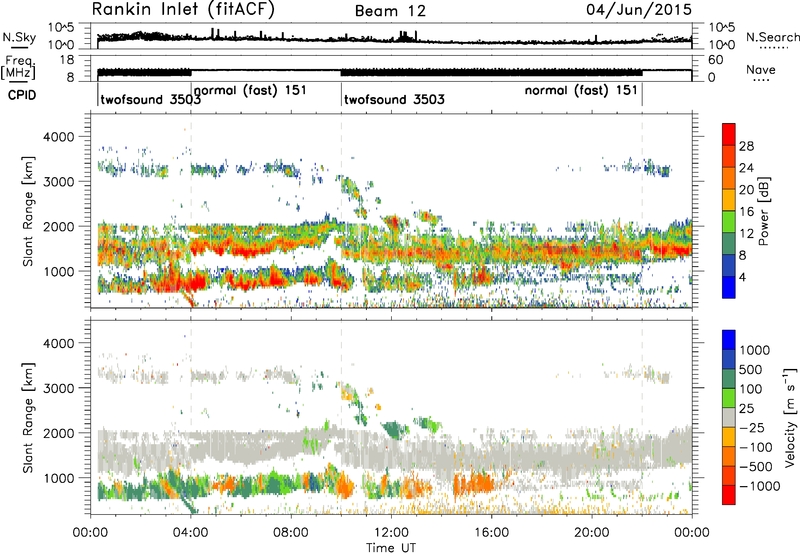Click the 'Velocity [m s-1]' colorbar title

click(x=790, y=417)
